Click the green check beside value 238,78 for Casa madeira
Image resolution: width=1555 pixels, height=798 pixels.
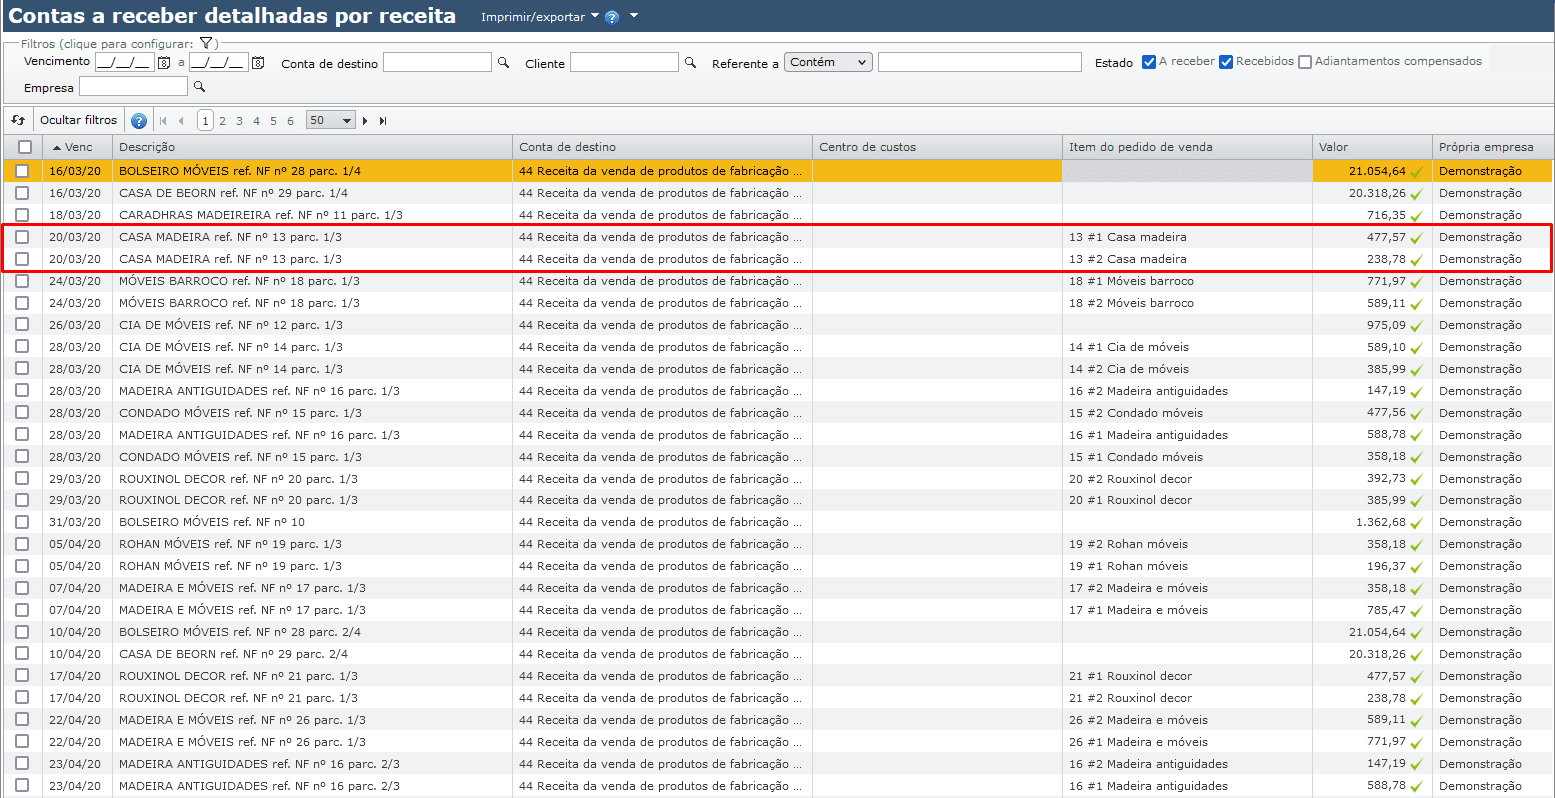(x=1416, y=260)
